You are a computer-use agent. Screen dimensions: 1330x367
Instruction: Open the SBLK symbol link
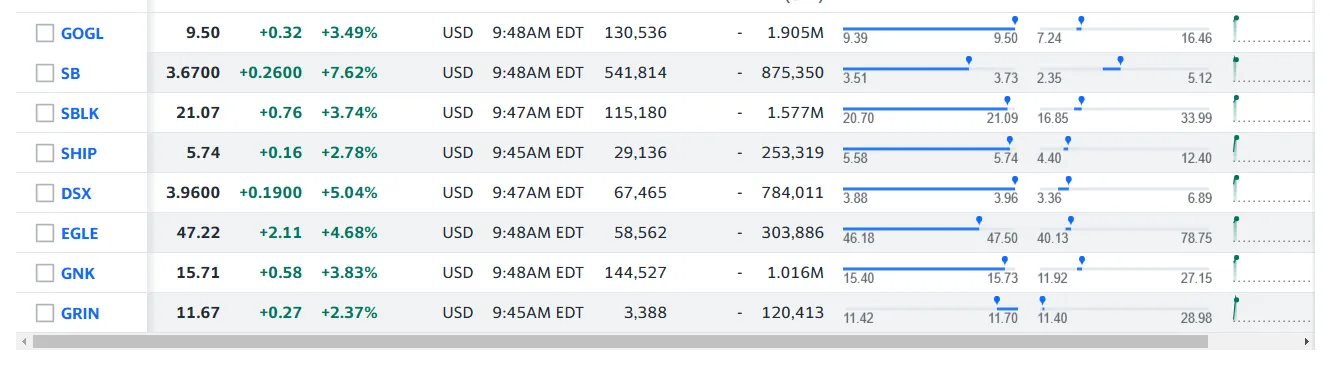80,113
